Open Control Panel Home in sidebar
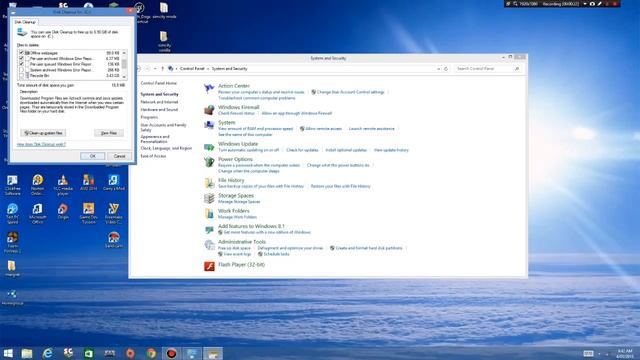This screenshot has width=640, height=360. point(159,83)
